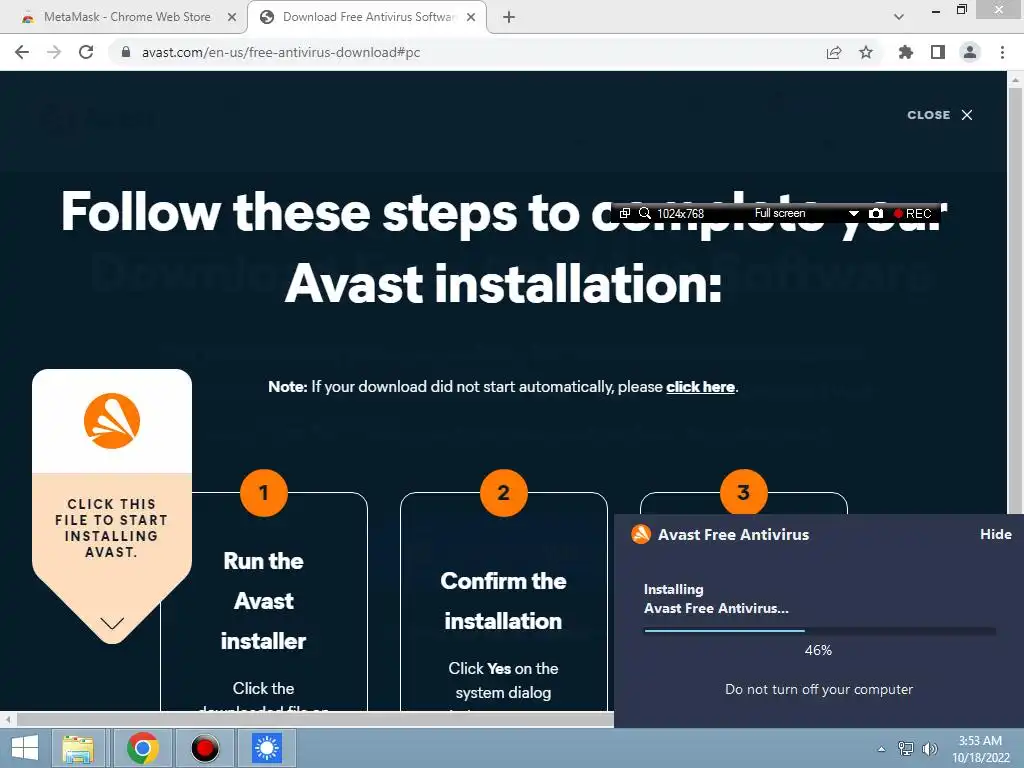Click the 'Confirm the installation' heading

(503, 601)
